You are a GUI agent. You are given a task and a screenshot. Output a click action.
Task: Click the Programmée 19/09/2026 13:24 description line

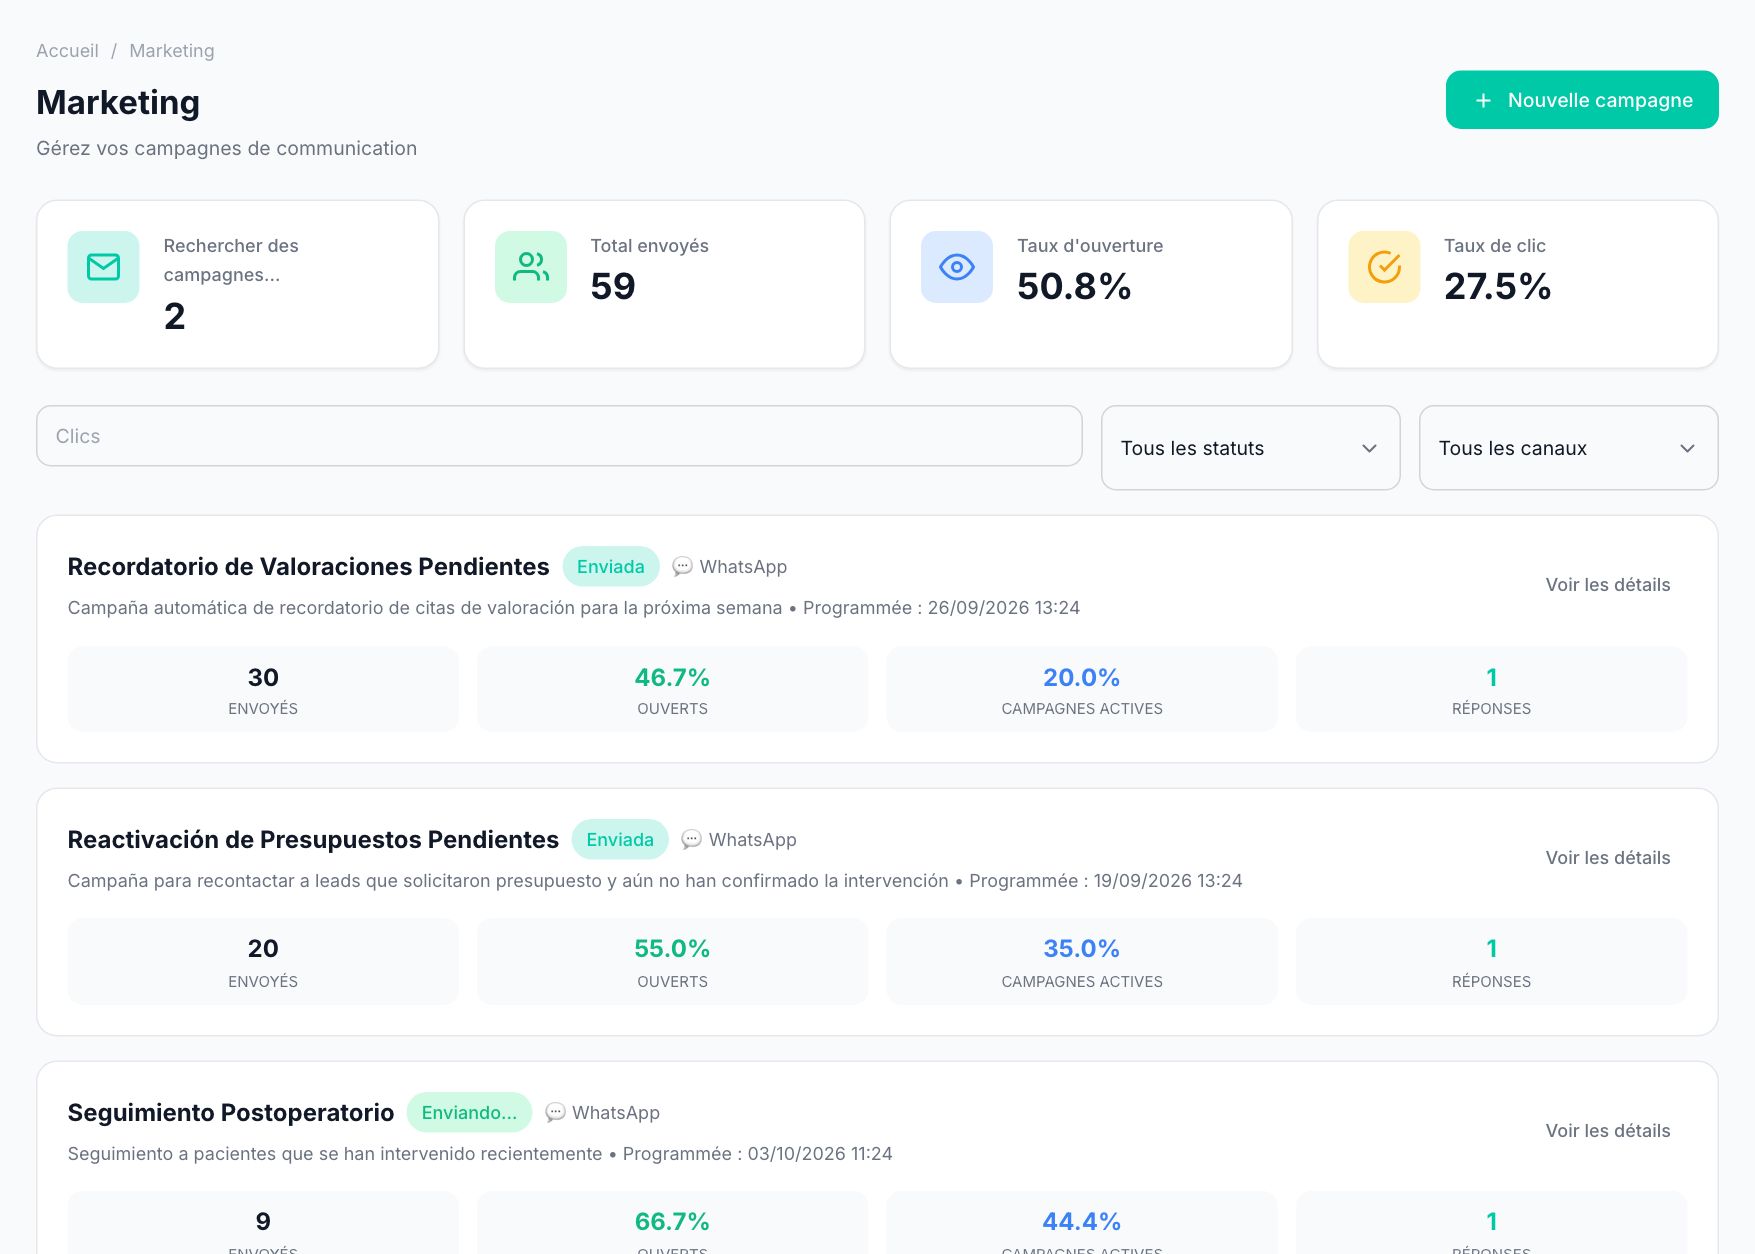point(655,881)
